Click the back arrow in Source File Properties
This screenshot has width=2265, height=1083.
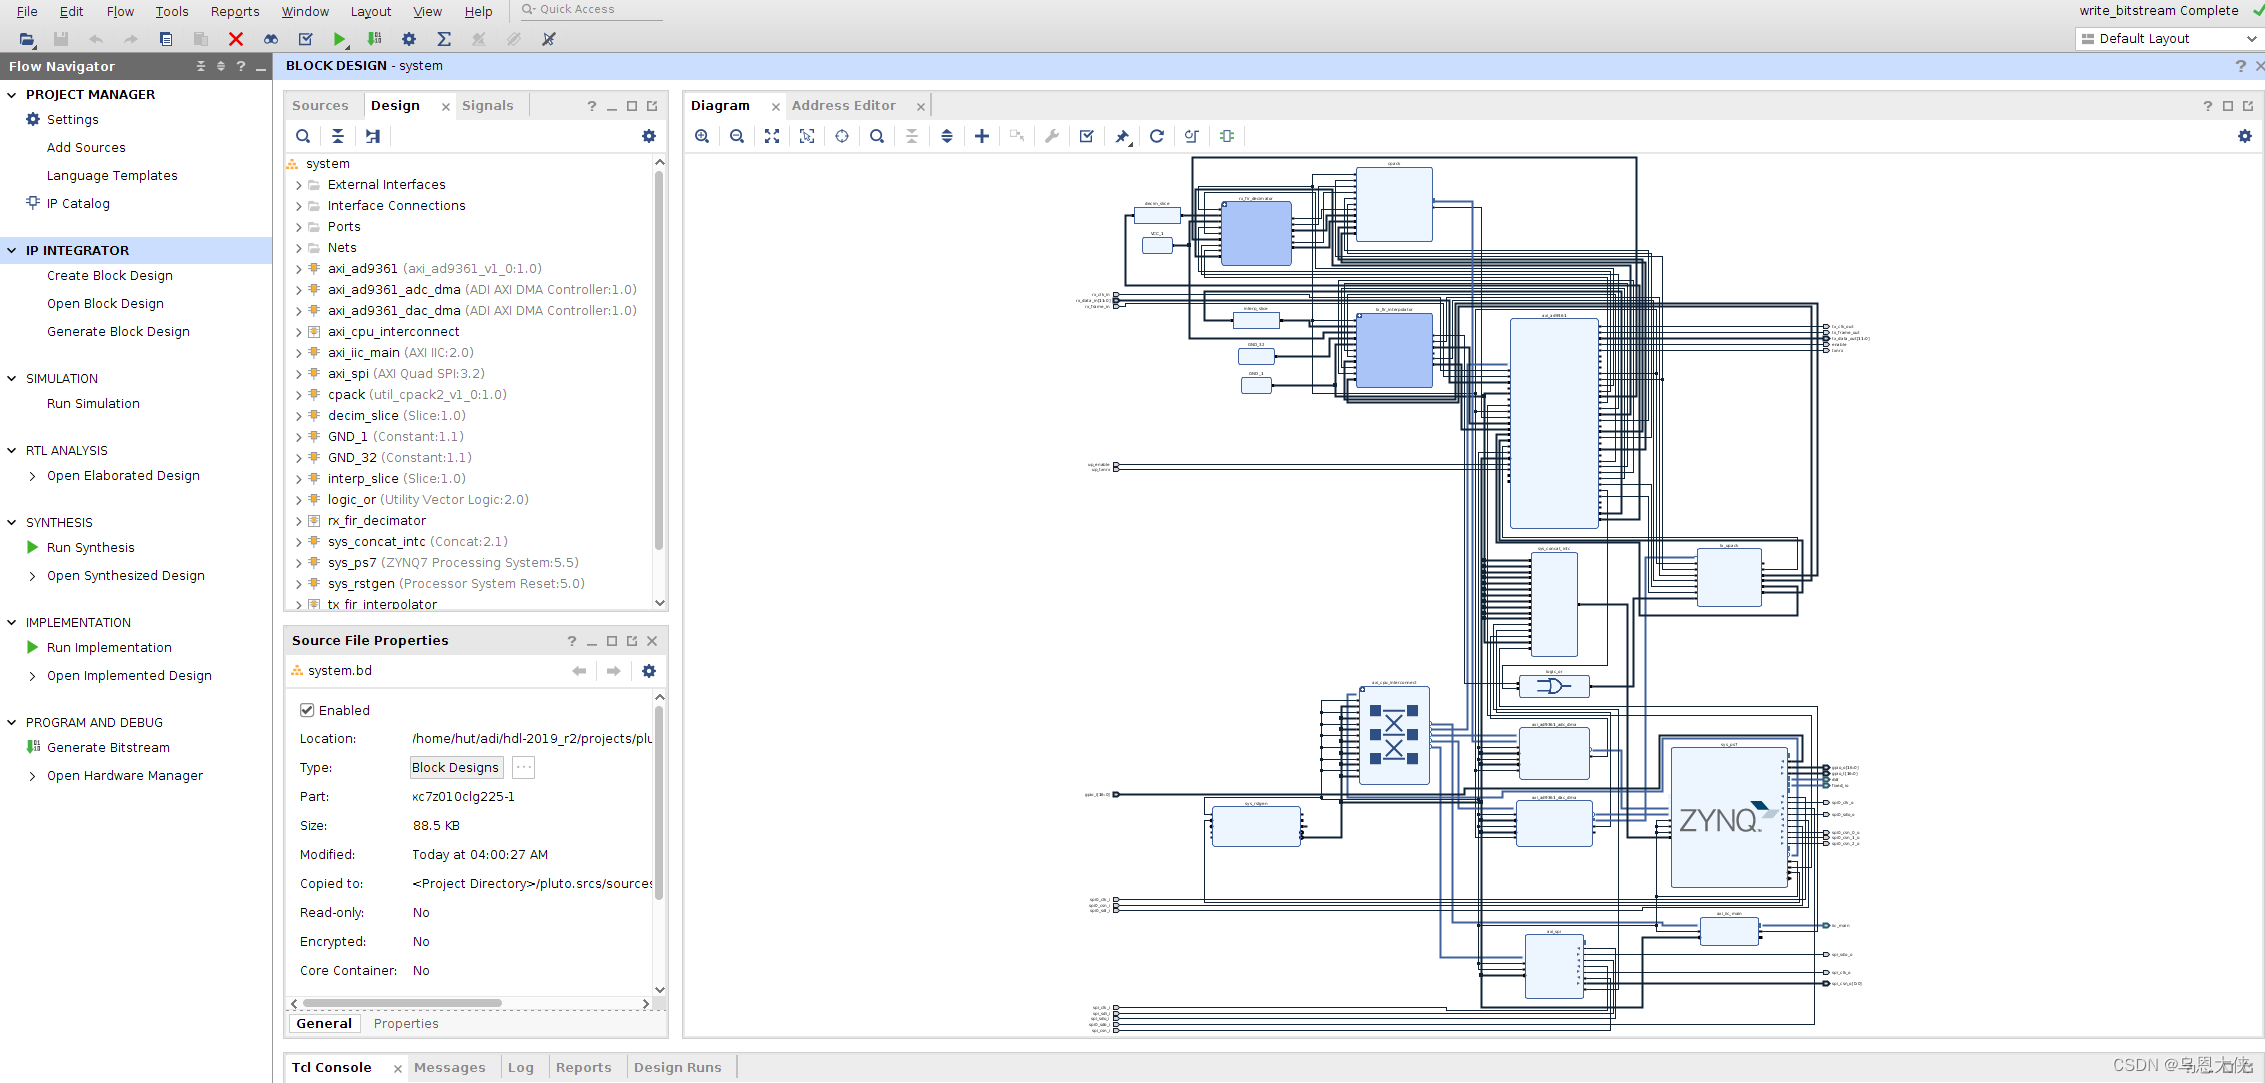579,671
